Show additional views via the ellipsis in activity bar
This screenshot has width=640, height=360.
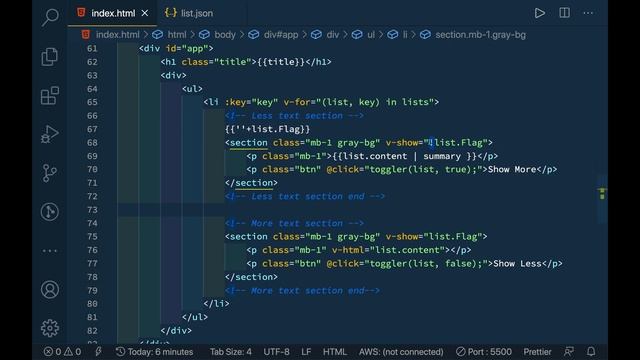pyautogui.click(x=50, y=251)
